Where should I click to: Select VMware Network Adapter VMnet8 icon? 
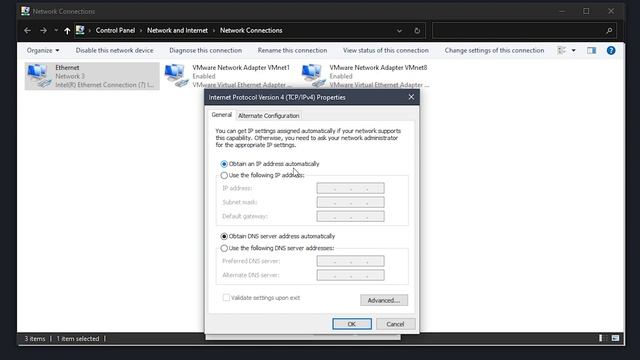[x=314, y=76]
